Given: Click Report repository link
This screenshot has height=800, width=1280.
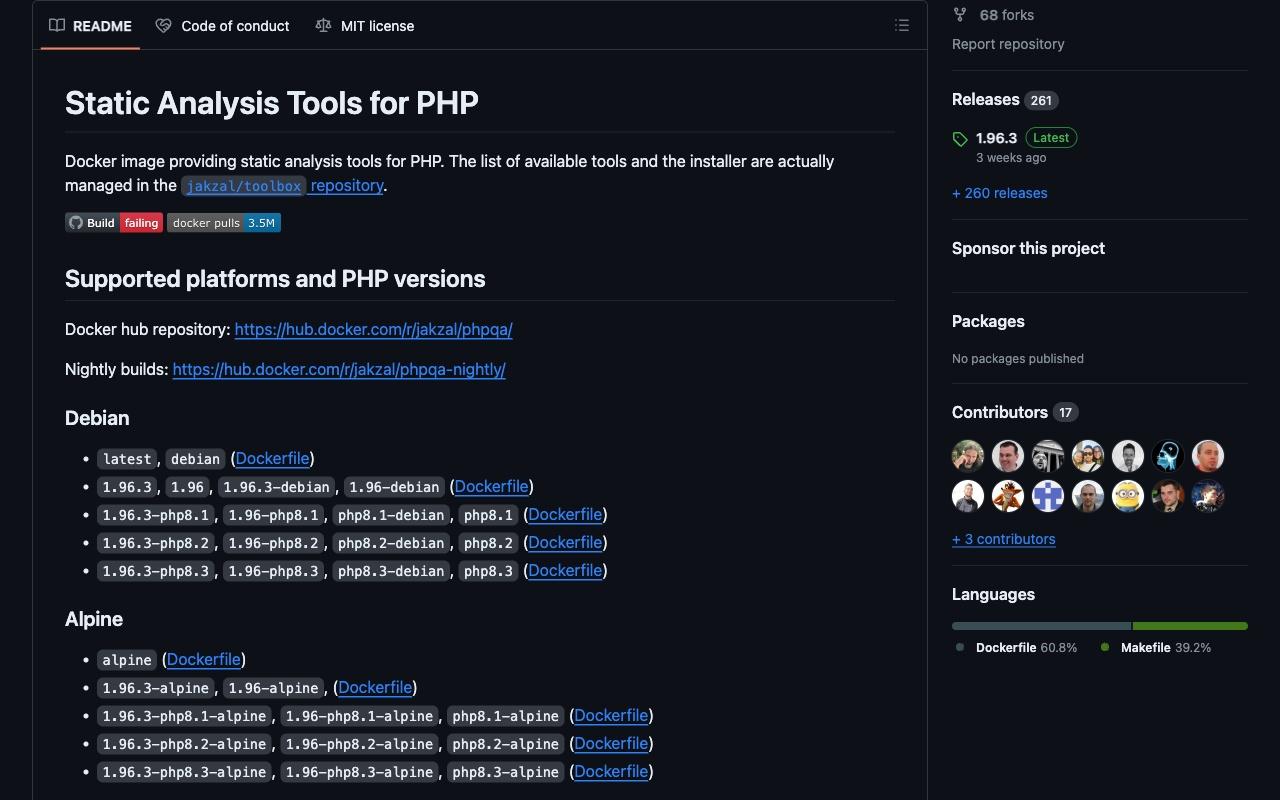Looking at the screenshot, I should coord(1008,44).
